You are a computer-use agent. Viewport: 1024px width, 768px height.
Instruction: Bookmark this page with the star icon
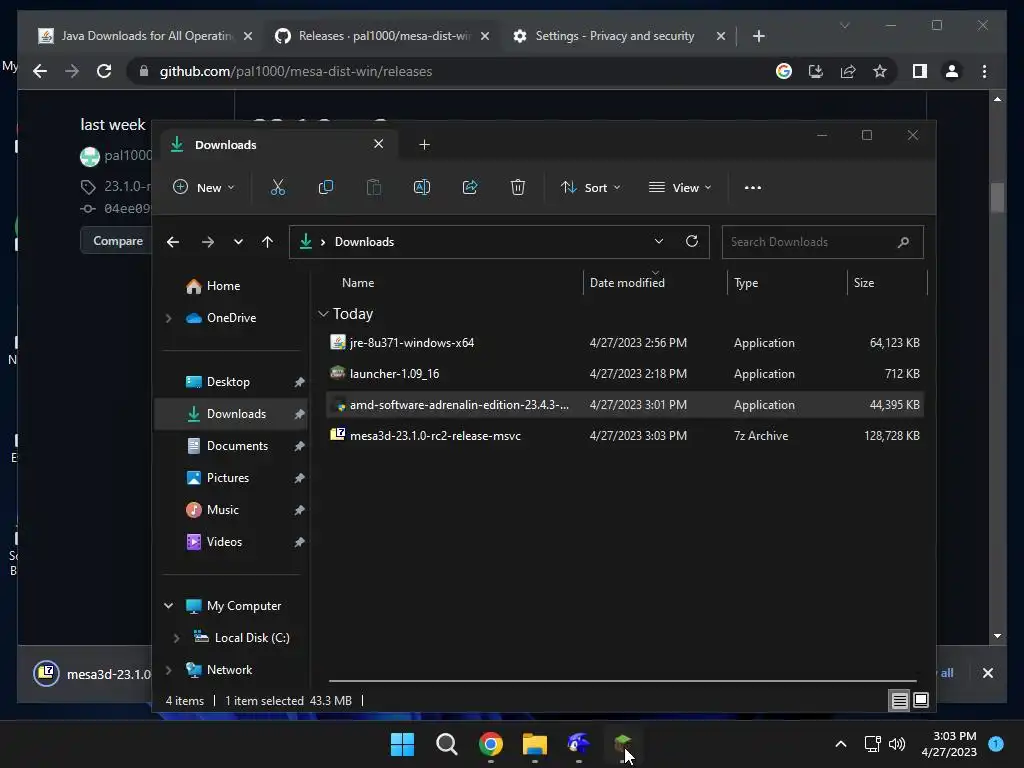click(880, 71)
